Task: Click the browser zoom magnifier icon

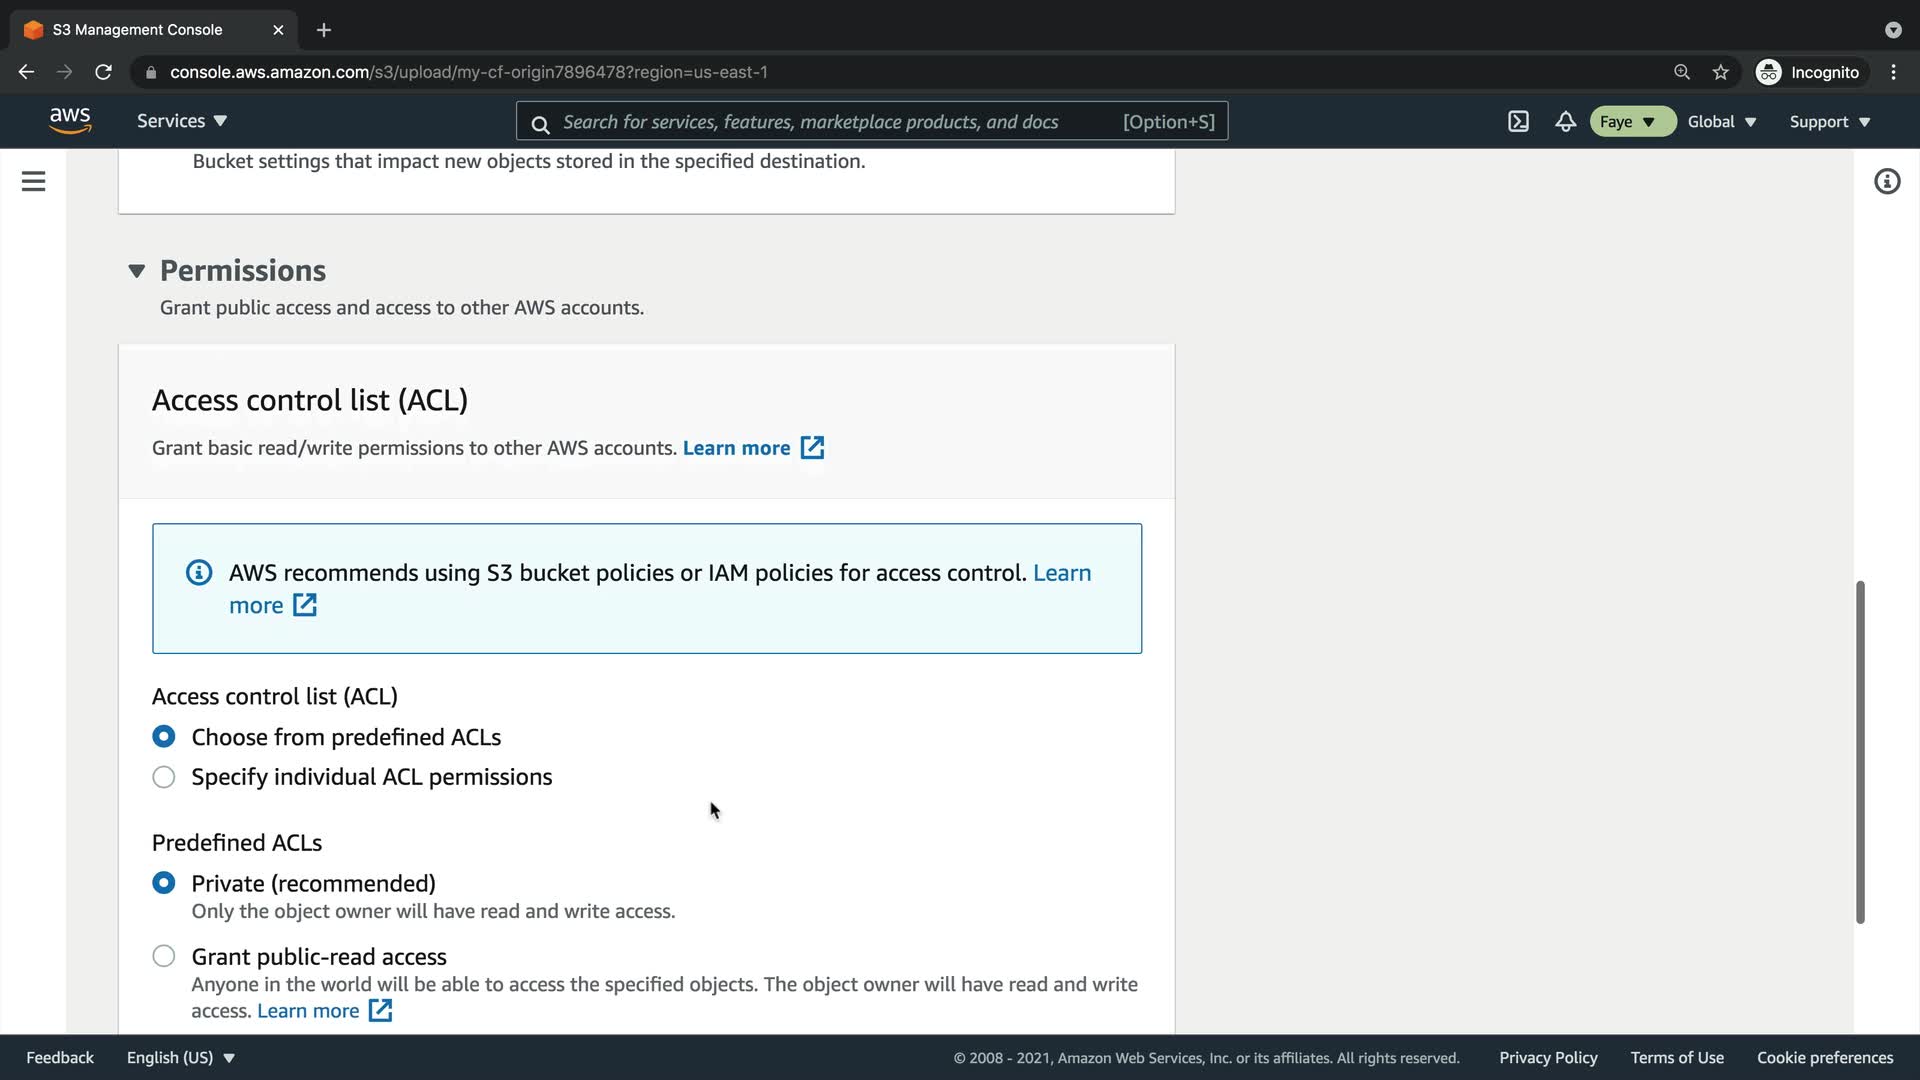Action: pyautogui.click(x=1681, y=72)
